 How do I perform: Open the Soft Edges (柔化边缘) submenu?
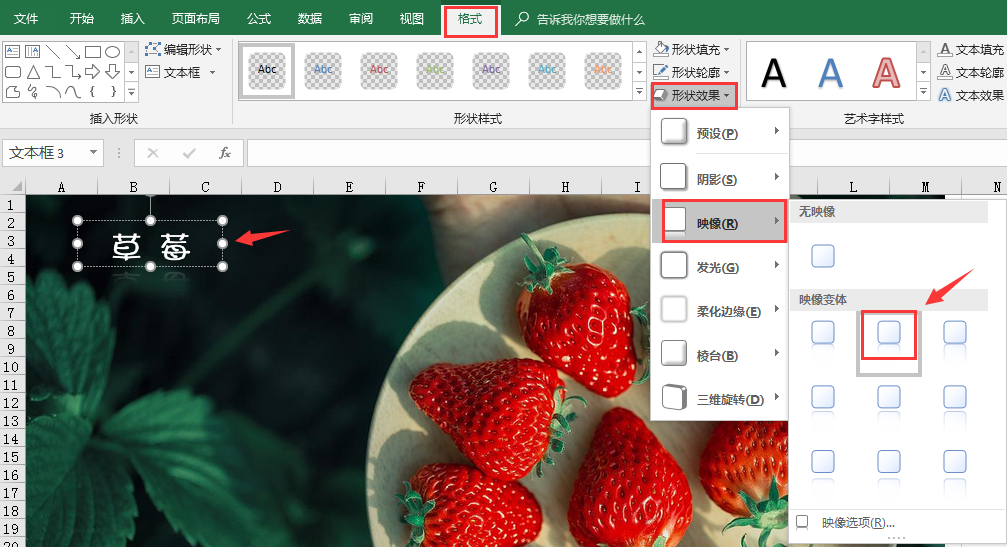click(720, 311)
